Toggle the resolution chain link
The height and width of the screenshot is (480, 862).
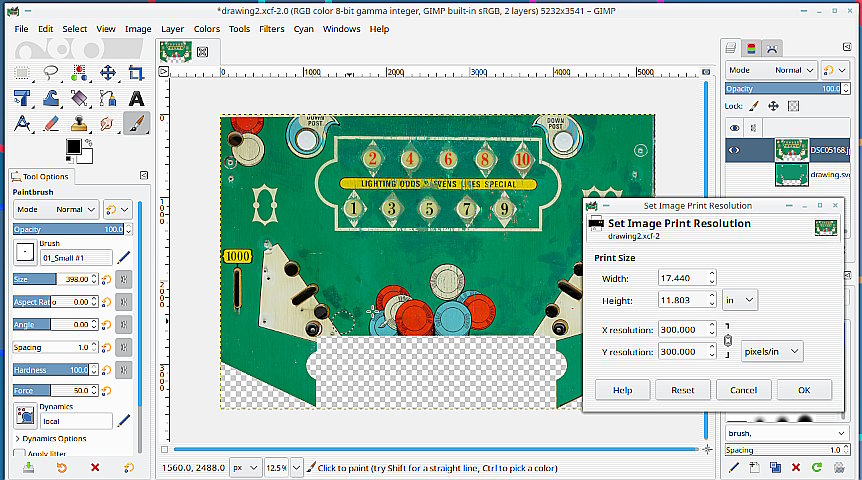click(728, 340)
